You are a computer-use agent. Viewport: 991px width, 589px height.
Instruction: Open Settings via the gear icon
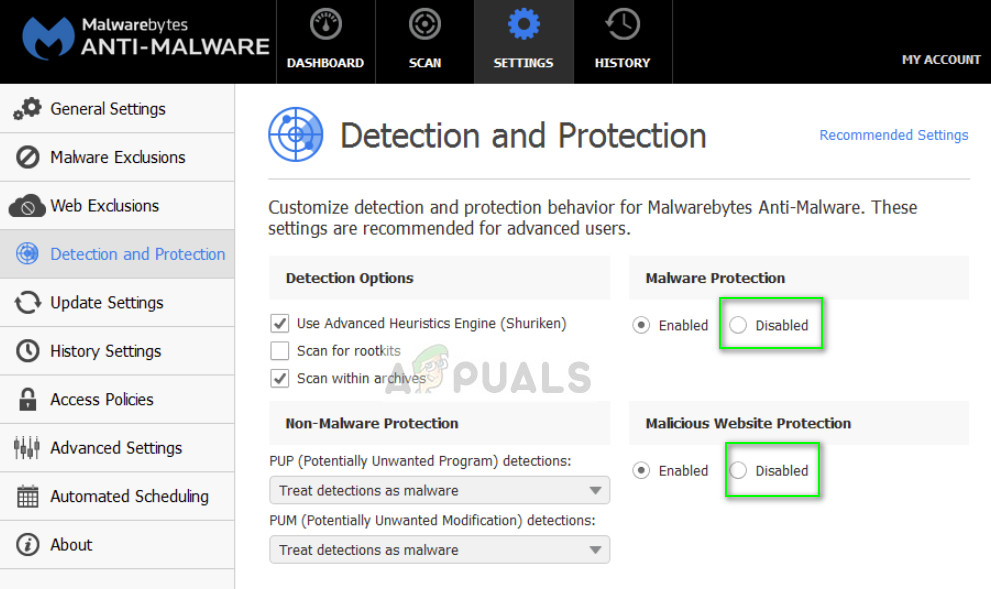(523, 23)
